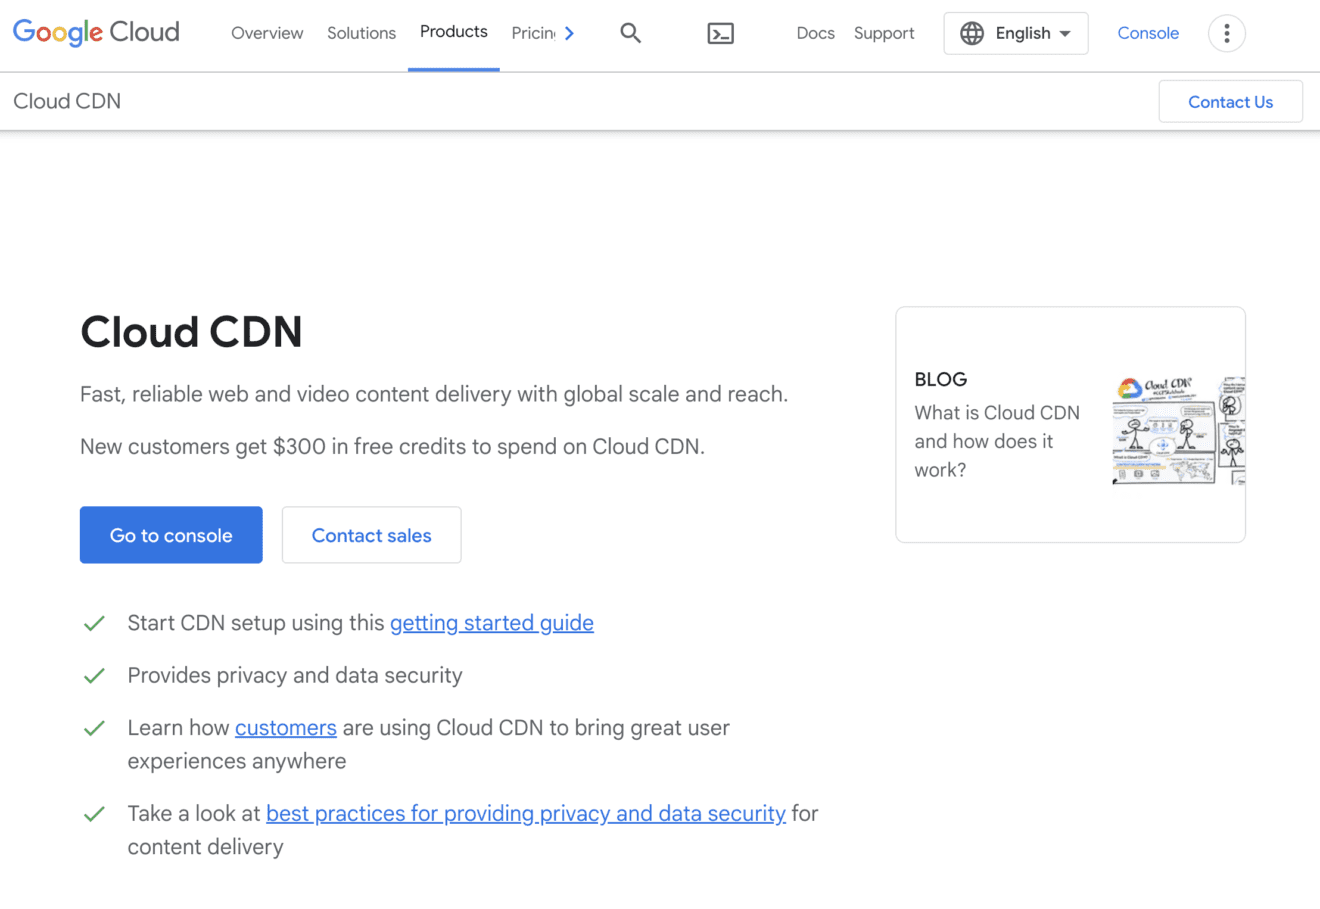The height and width of the screenshot is (909, 1320).
Task: Click the search icon in the top navigation
Action: tap(630, 33)
